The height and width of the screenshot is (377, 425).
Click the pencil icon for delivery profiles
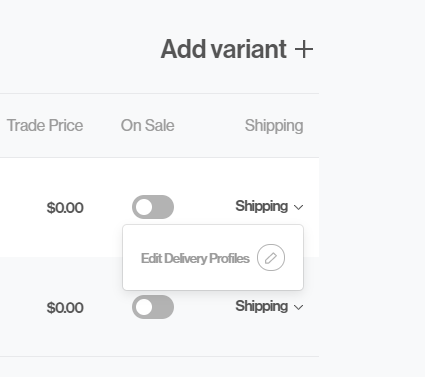[x=271, y=258]
